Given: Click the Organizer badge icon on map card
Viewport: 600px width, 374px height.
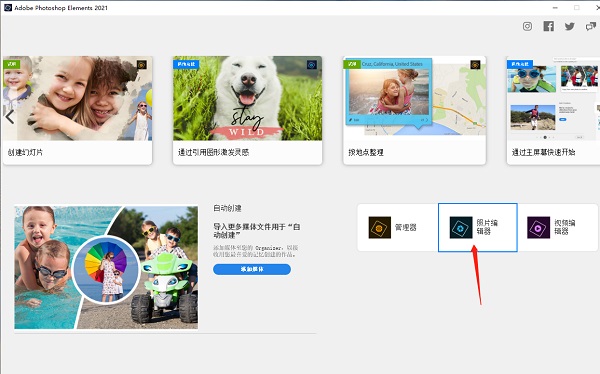Looking at the screenshot, I should click(x=475, y=65).
